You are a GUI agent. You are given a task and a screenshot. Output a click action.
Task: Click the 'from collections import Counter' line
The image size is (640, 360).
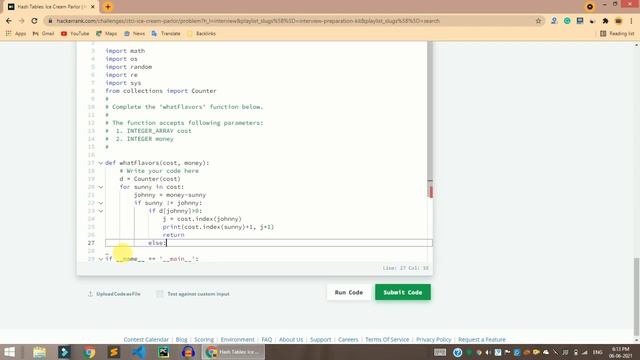[x=161, y=91]
